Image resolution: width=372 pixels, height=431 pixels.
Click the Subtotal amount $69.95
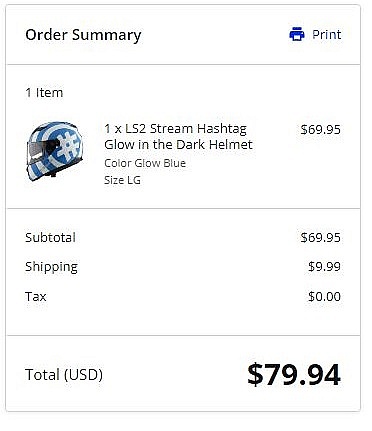tap(320, 237)
